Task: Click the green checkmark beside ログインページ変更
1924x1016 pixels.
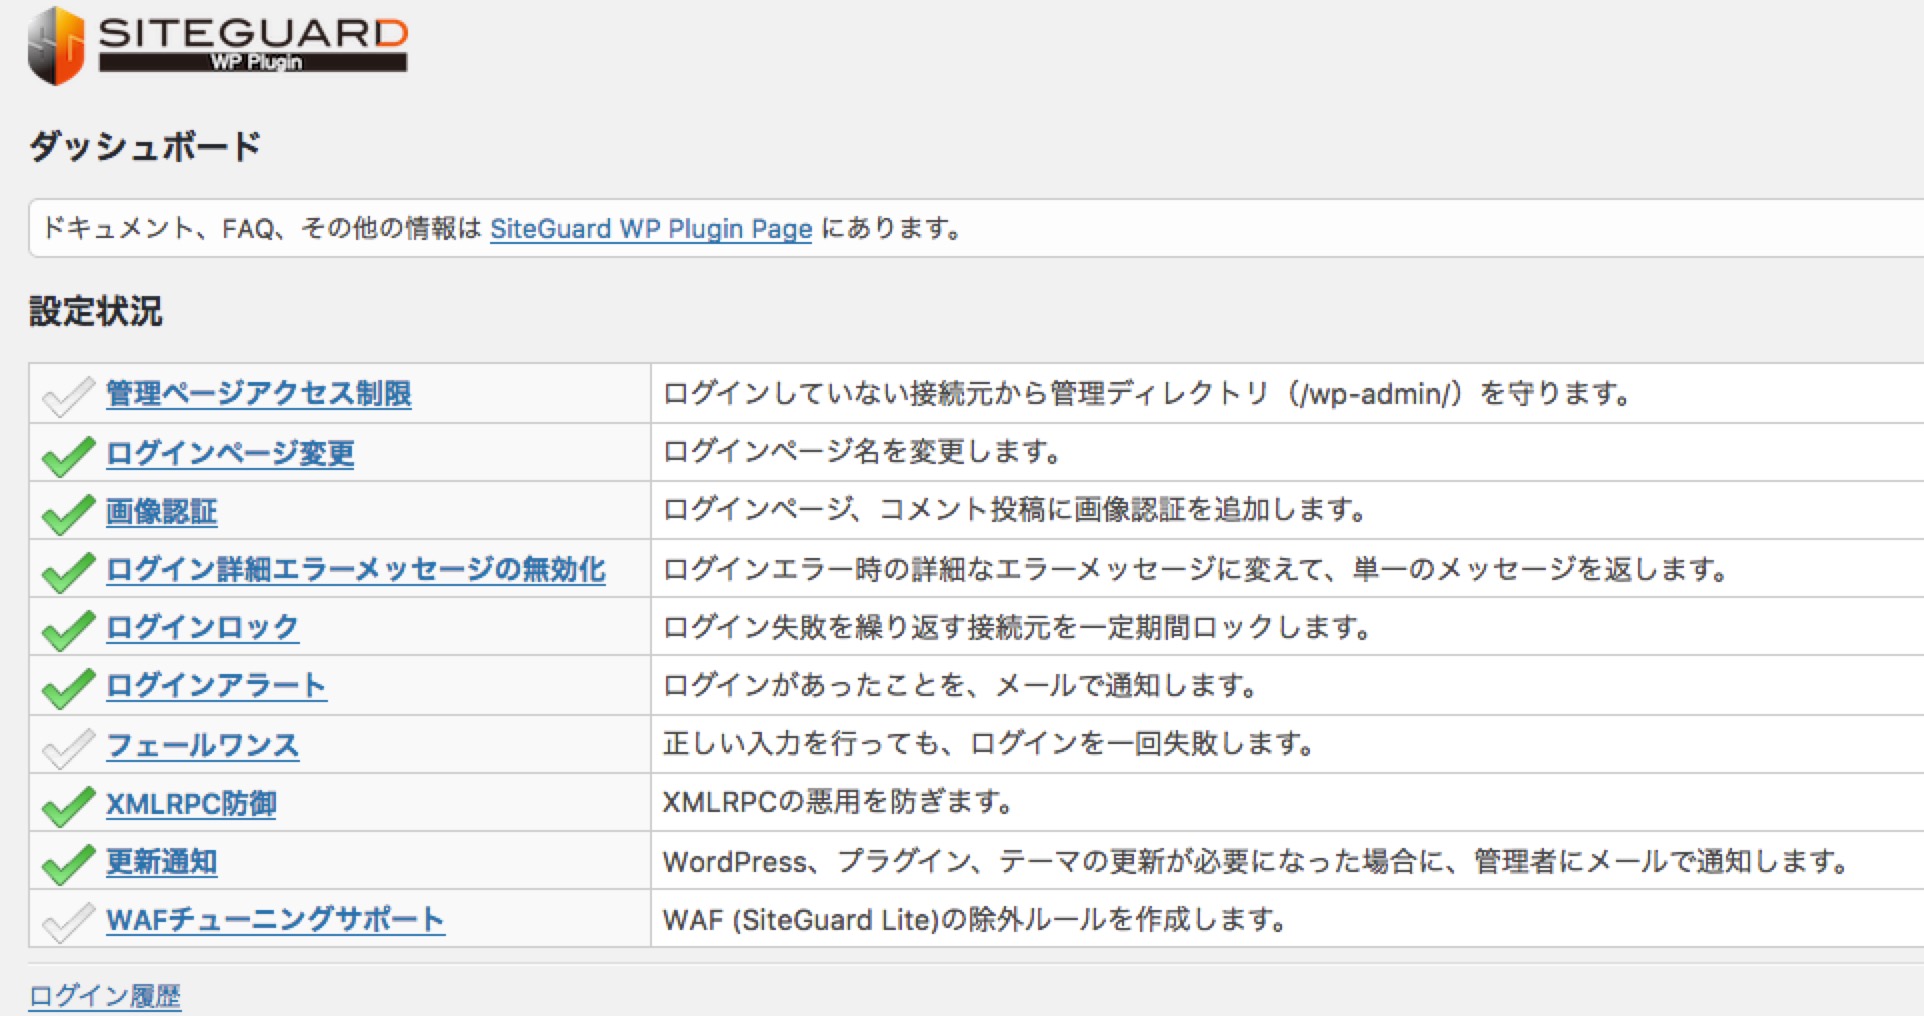Action: point(68,456)
